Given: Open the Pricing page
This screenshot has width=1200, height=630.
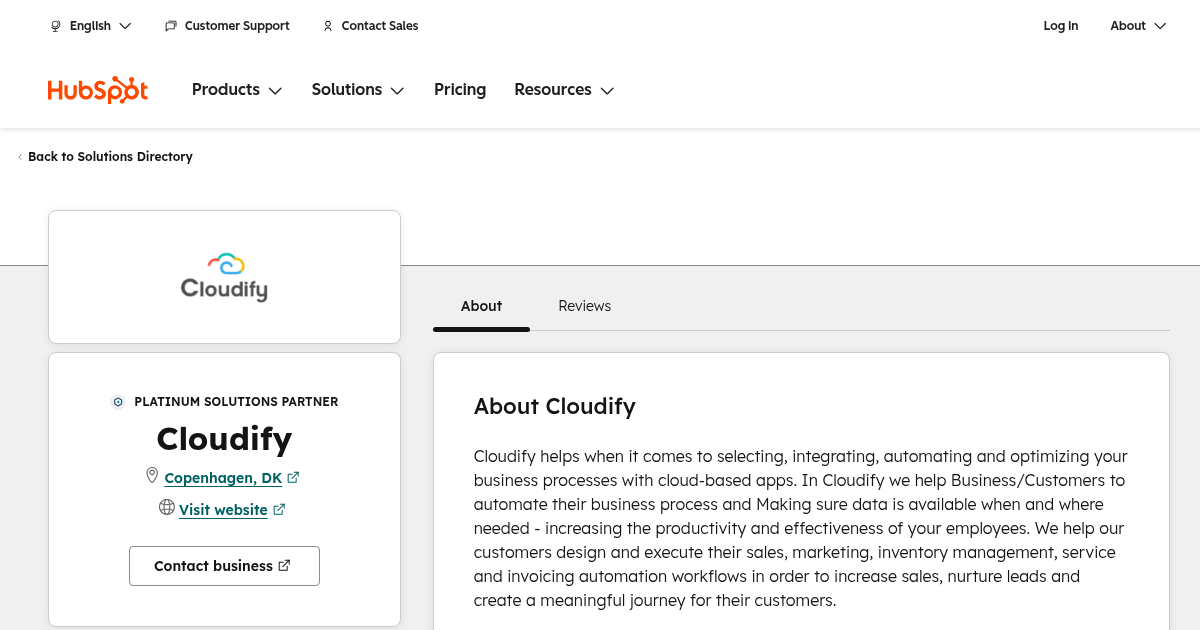Looking at the screenshot, I should (x=460, y=90).
